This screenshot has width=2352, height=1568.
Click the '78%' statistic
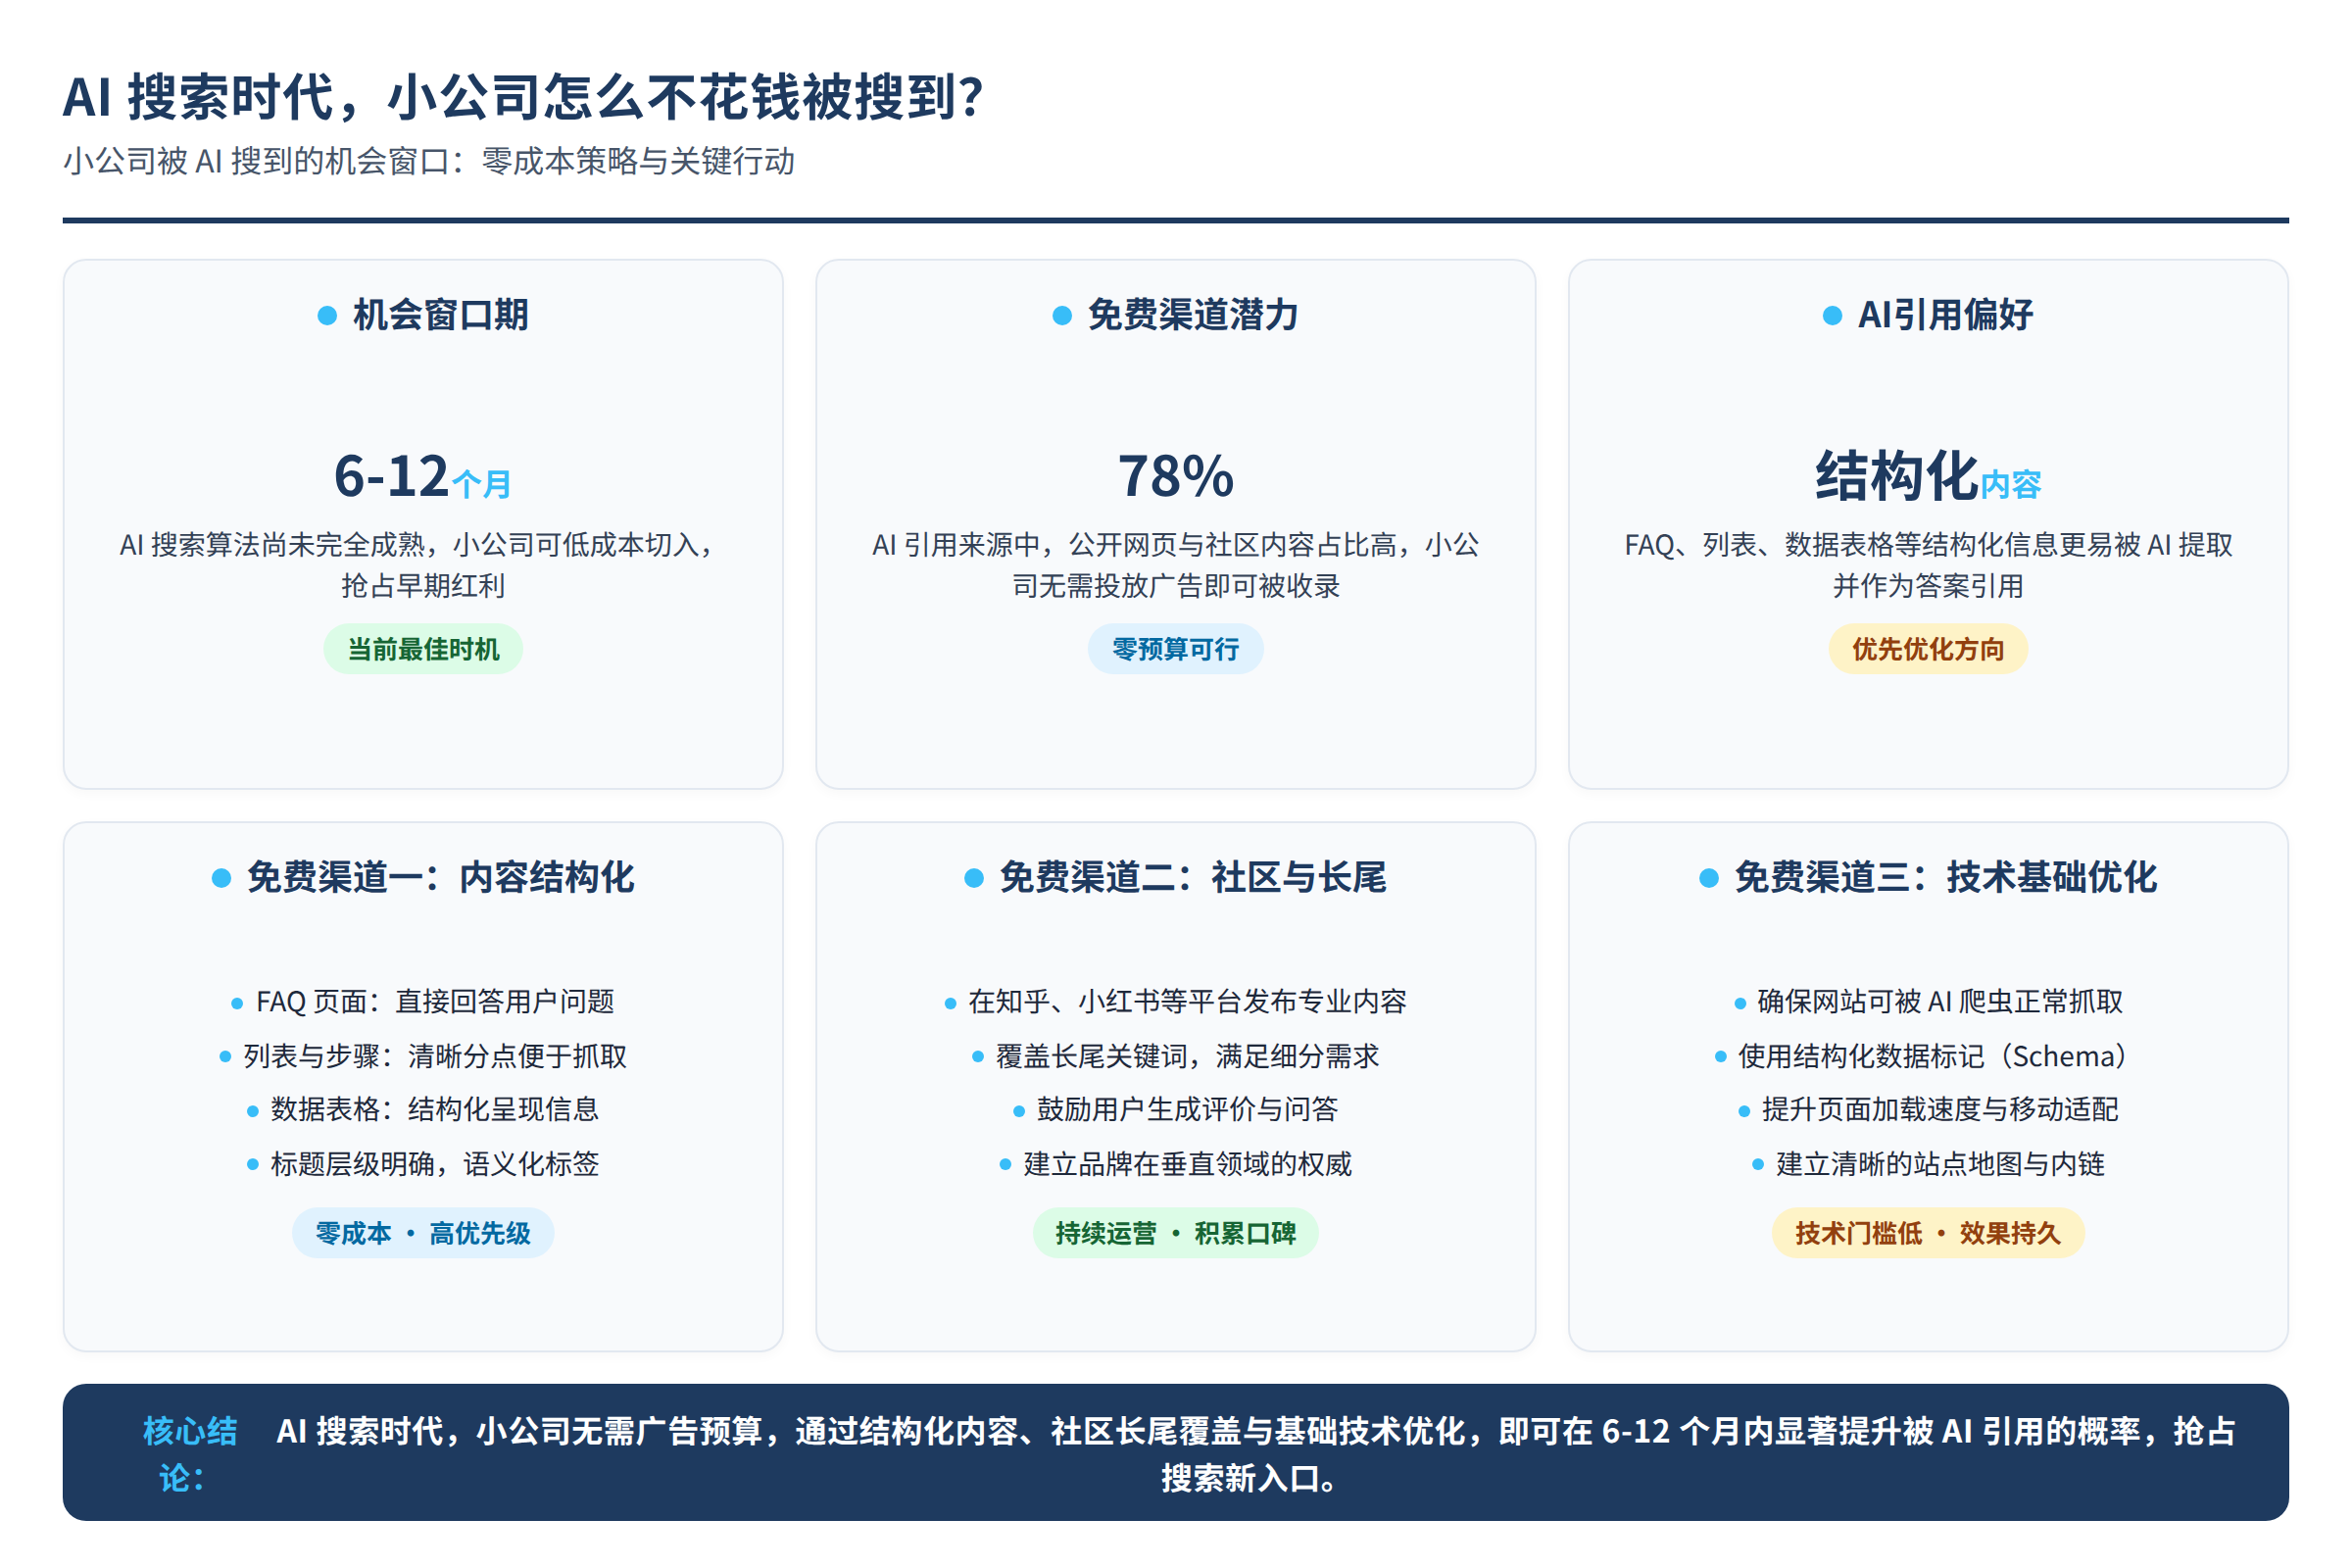[x=1176, y=476]
